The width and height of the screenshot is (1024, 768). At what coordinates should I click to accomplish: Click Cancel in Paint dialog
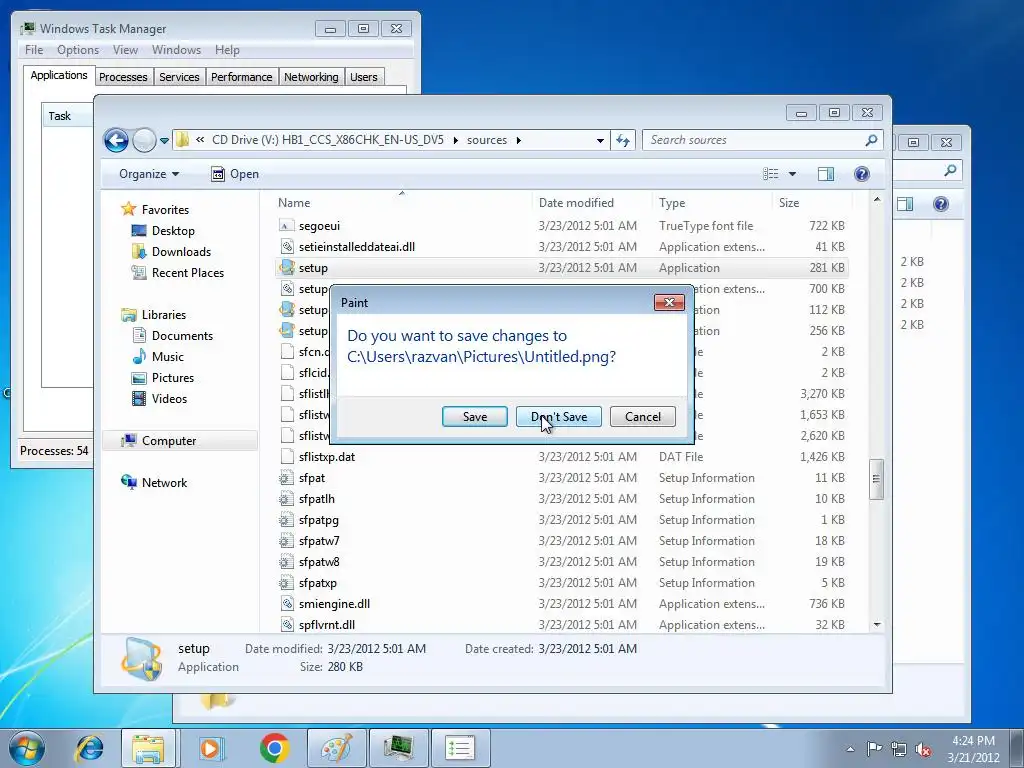[643, 417]
